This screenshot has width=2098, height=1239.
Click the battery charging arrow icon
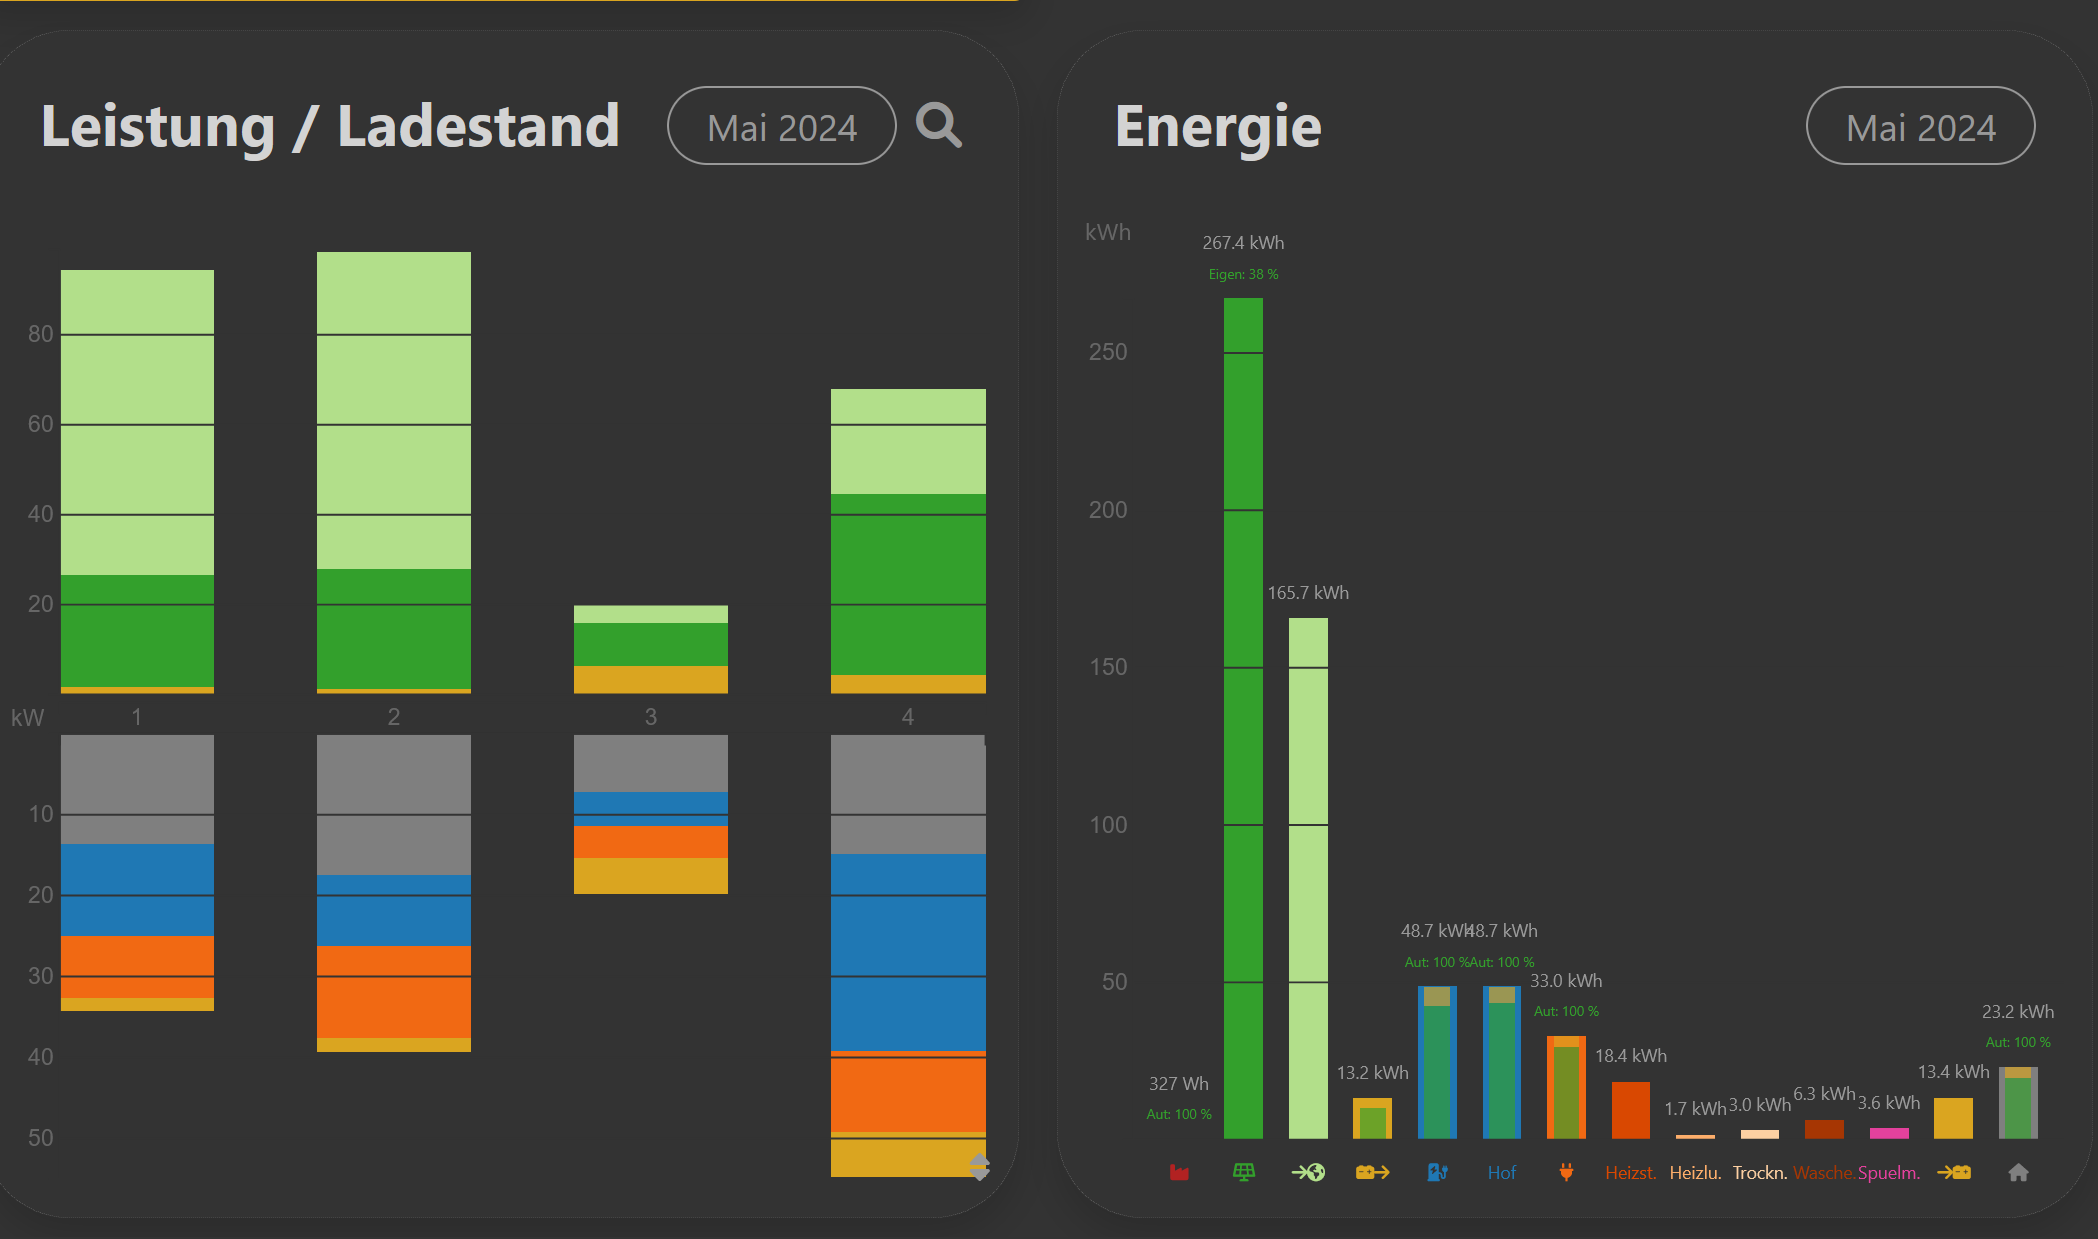(x=1954, y=1172)
